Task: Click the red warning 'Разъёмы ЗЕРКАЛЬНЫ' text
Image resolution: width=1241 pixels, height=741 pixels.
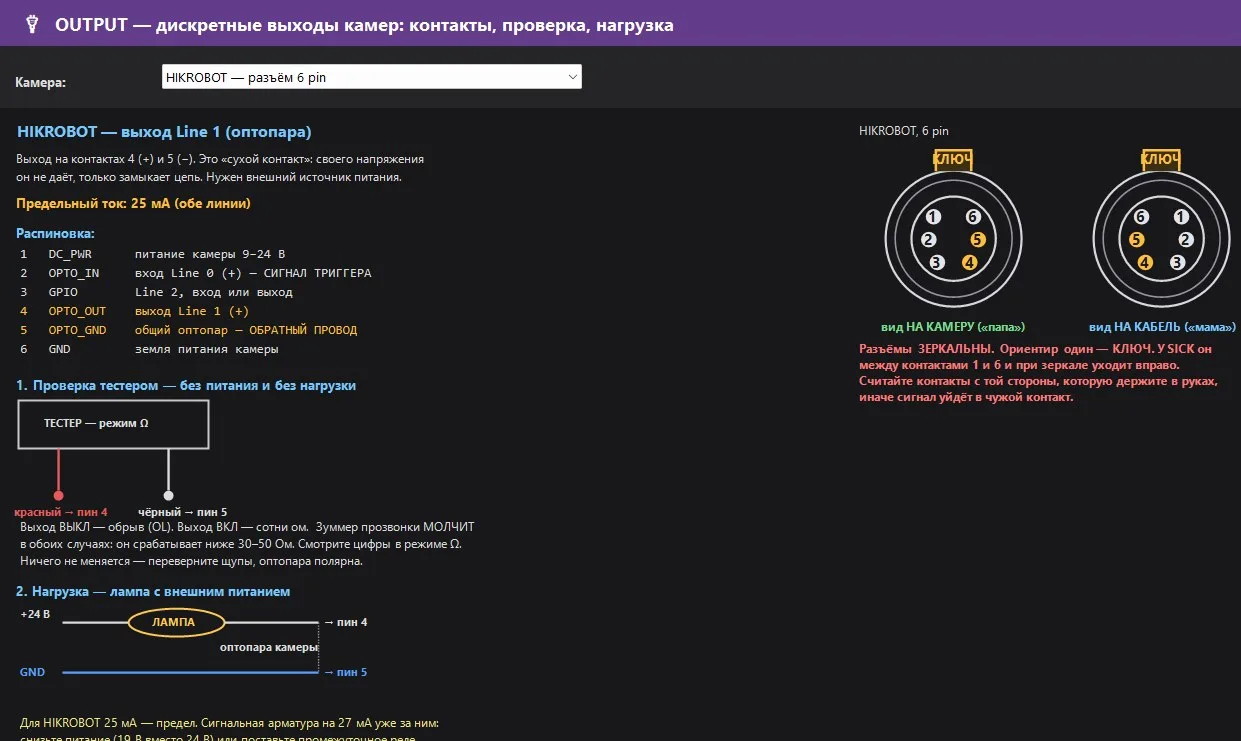Action: point(1039,373)
